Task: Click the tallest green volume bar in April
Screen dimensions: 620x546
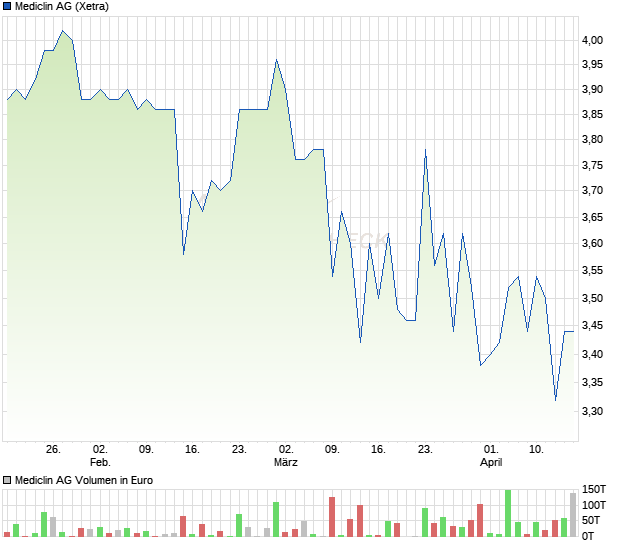Action: (x=508, y=513)
